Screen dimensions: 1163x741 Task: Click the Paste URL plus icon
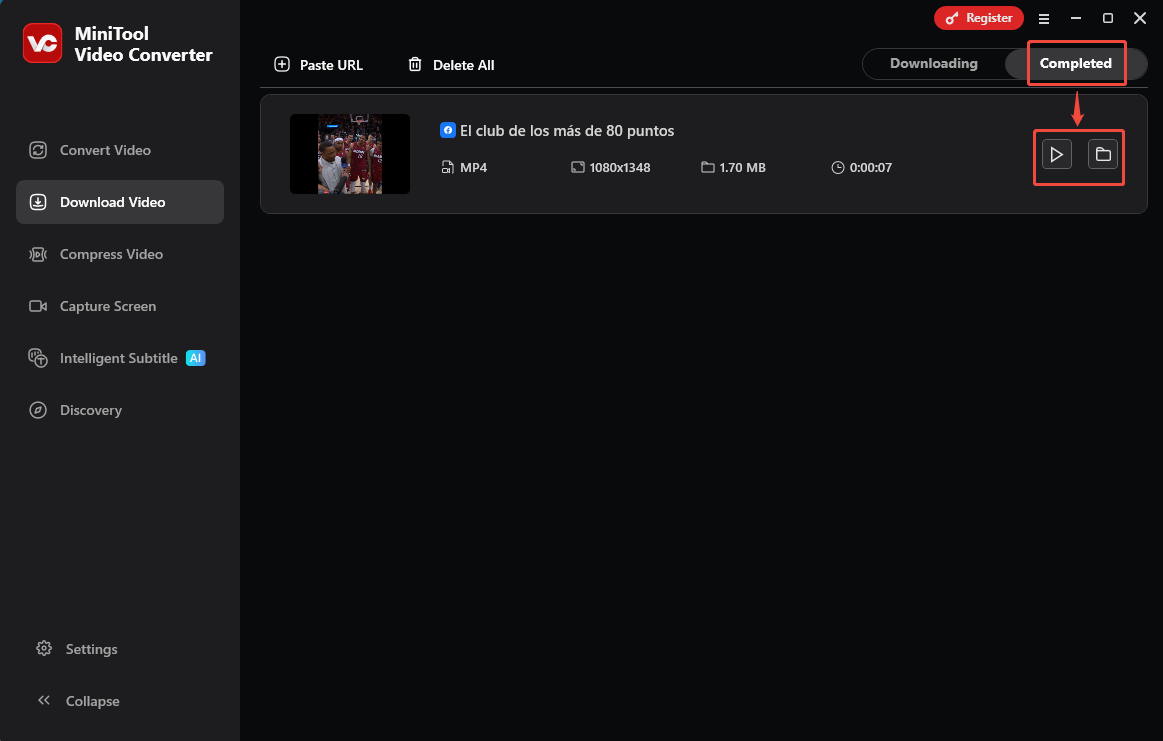coord(281,64)
